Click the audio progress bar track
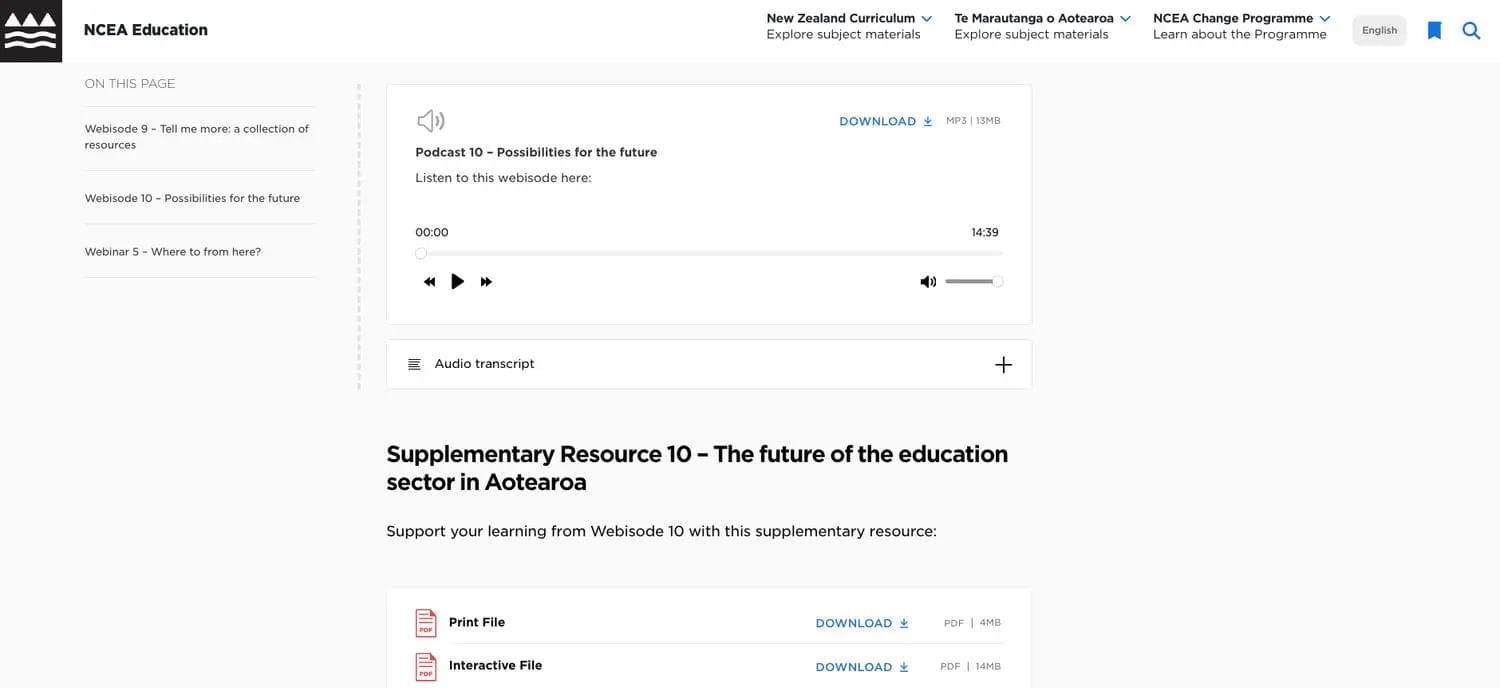The image size is (1500, 688). 710,254
